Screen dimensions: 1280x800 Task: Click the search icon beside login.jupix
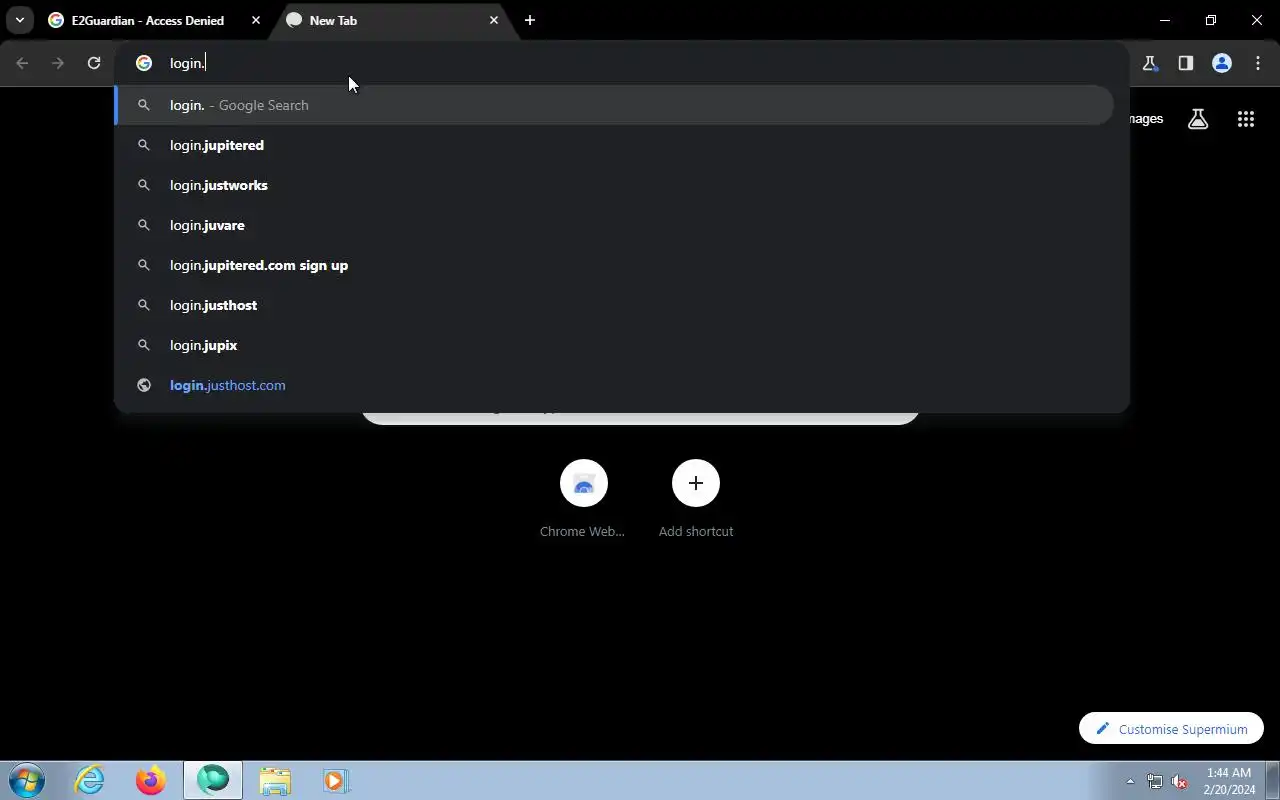click(144, 345)
